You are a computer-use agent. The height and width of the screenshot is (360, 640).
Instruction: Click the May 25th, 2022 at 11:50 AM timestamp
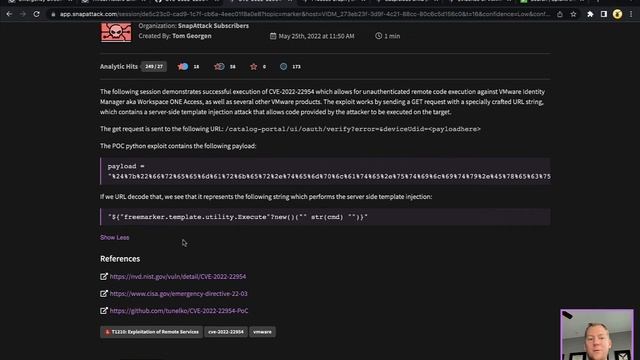click(316, 36)
